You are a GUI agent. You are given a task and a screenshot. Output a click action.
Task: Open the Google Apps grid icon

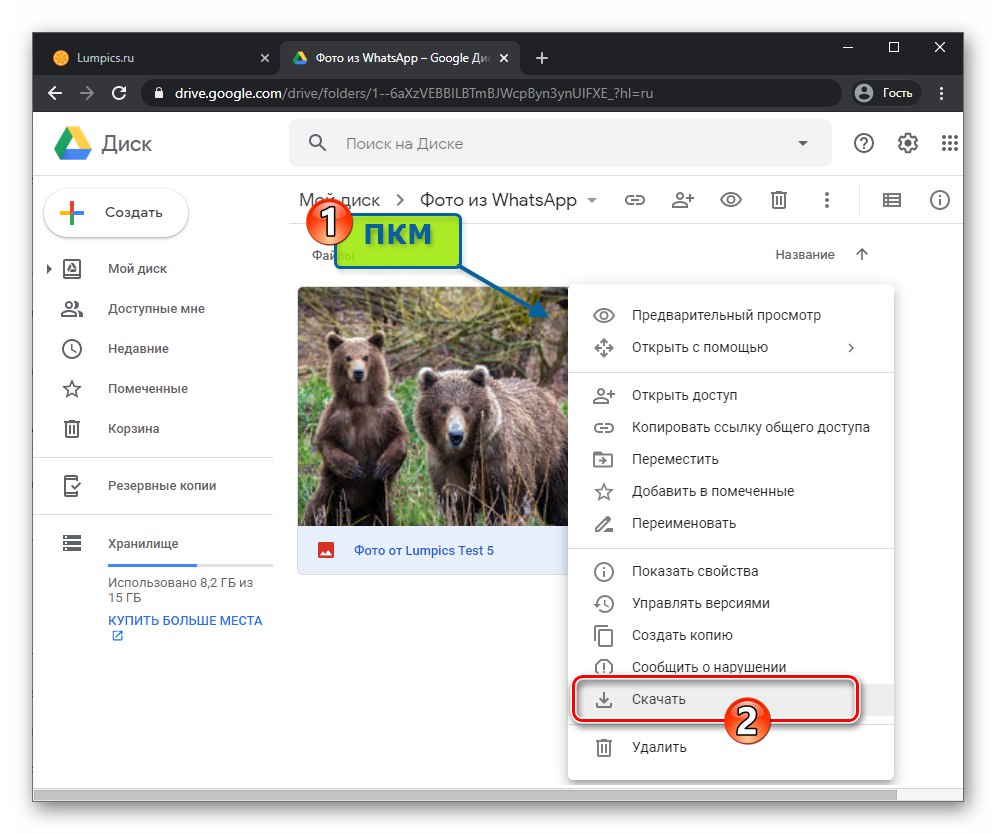949,143
